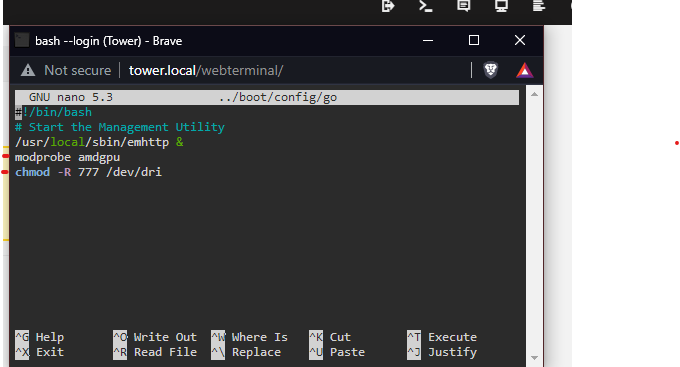Click the Not secure label

point(78,70)
